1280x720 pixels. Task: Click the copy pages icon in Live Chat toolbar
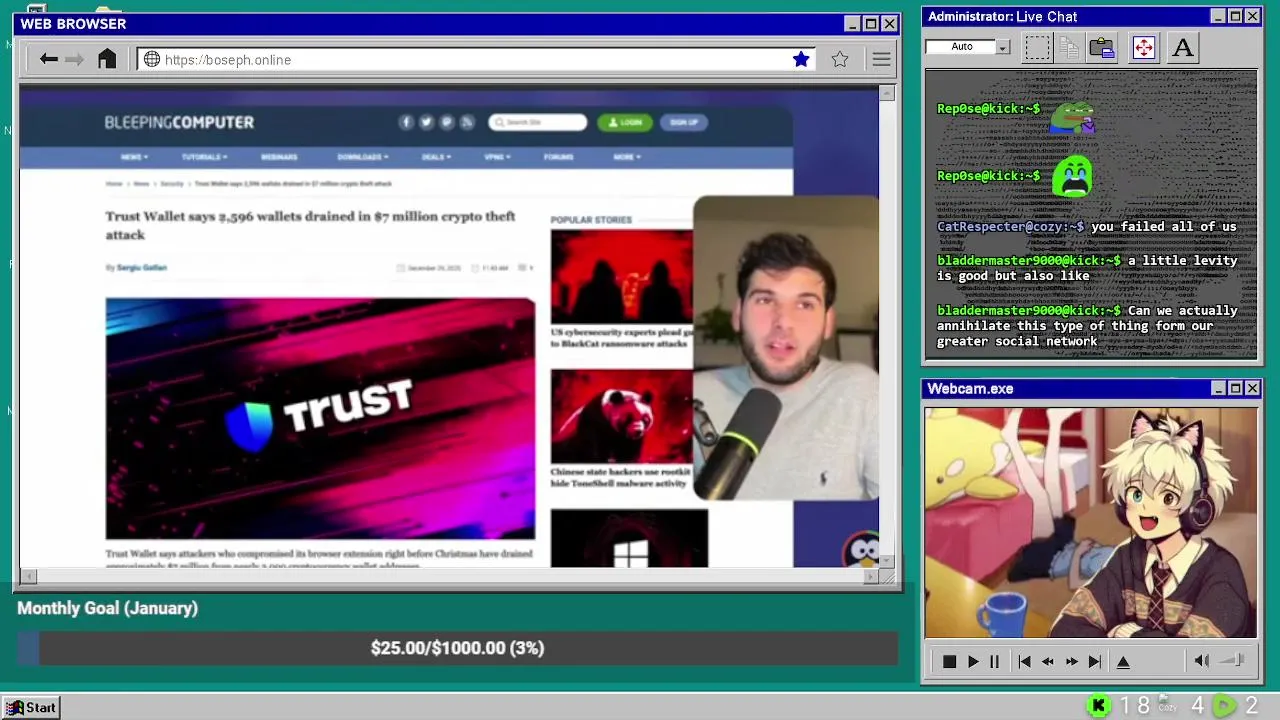(1069, 47)
